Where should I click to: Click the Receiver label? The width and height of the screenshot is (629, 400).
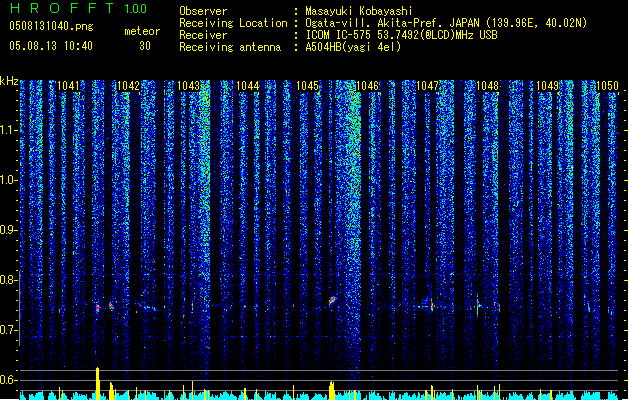203,35
